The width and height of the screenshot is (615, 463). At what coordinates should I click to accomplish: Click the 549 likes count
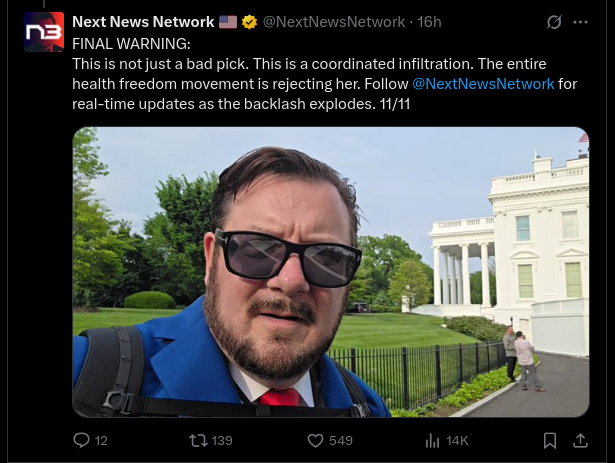click(x=341, y=440)
